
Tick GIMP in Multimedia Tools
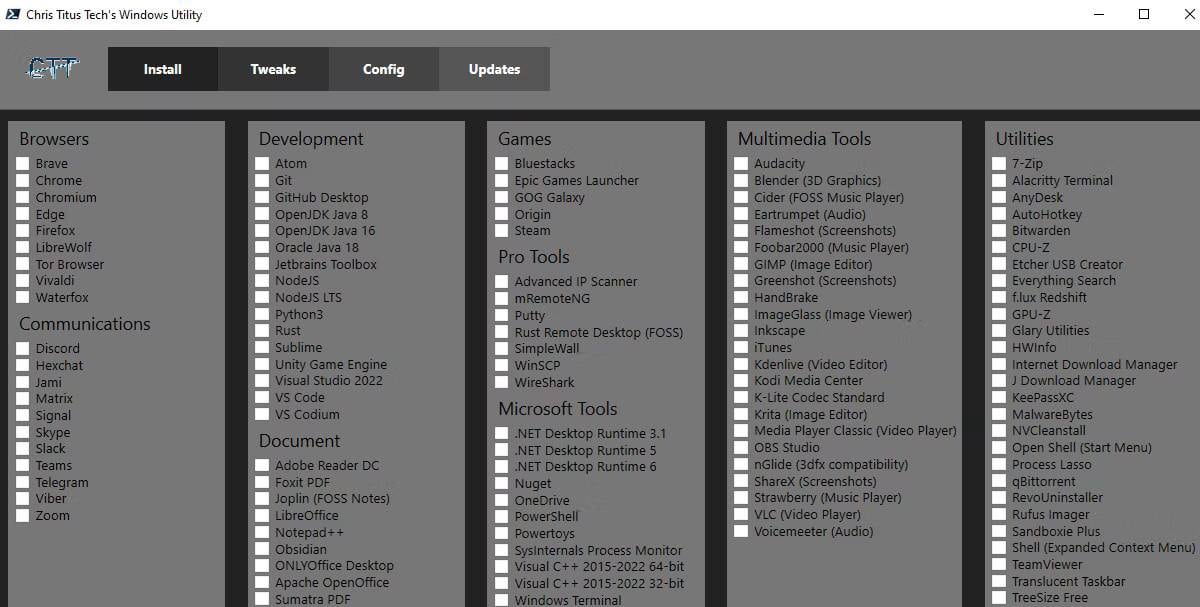pos(742,264)
